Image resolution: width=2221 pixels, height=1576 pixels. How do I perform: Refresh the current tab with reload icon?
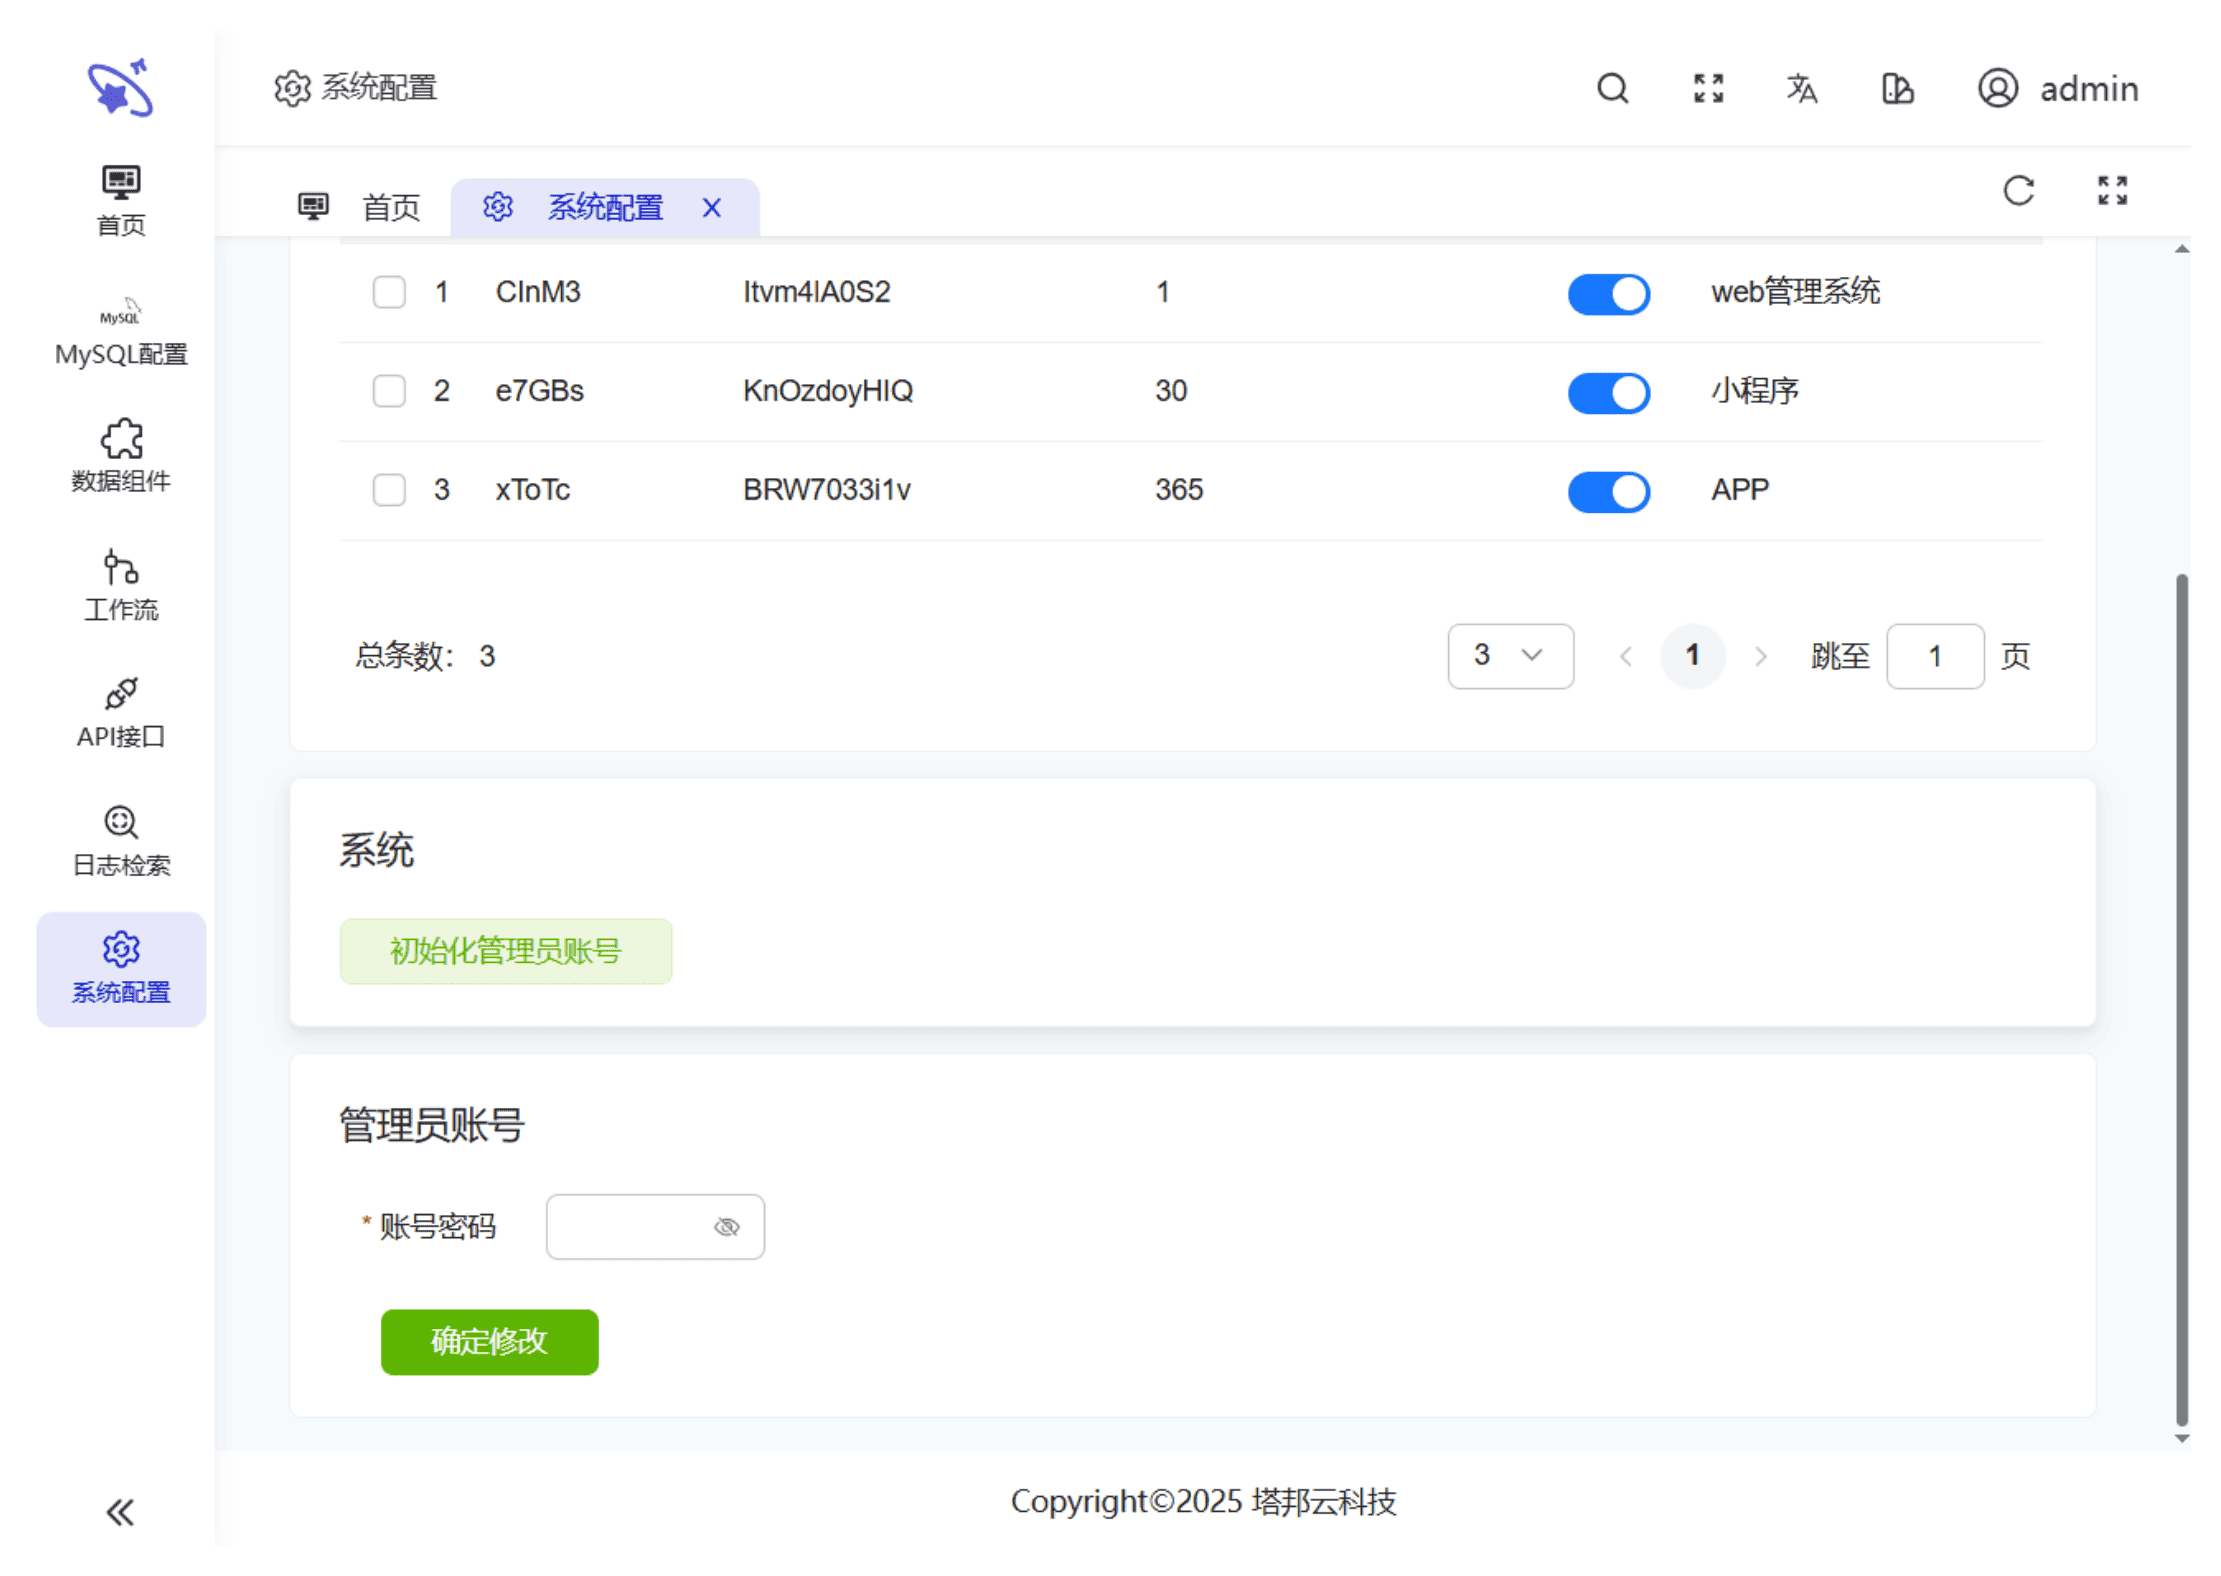tap(2018, 190)
